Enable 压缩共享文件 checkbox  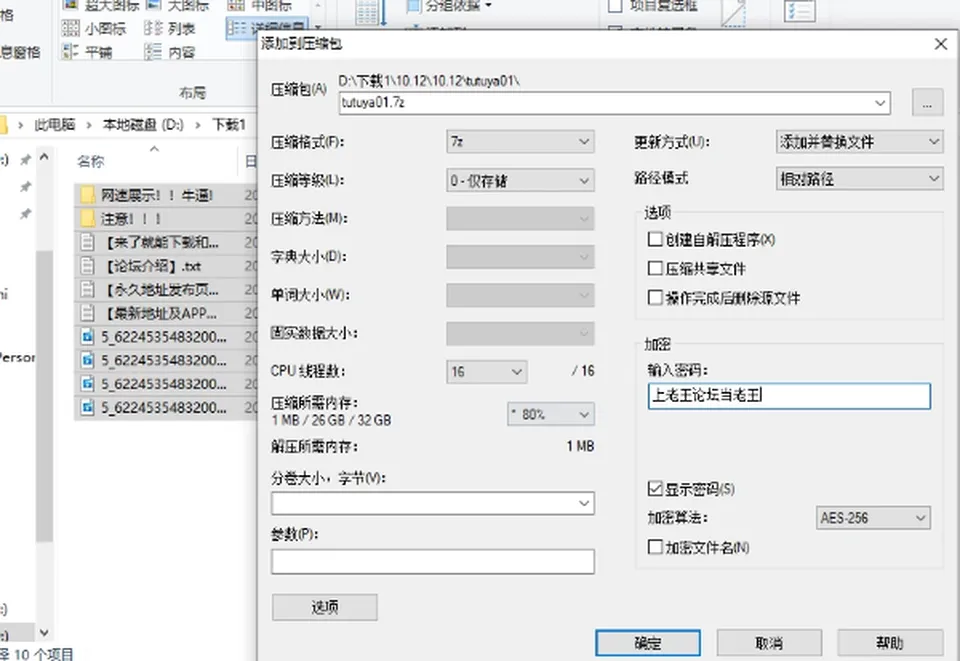coord(655,268)
